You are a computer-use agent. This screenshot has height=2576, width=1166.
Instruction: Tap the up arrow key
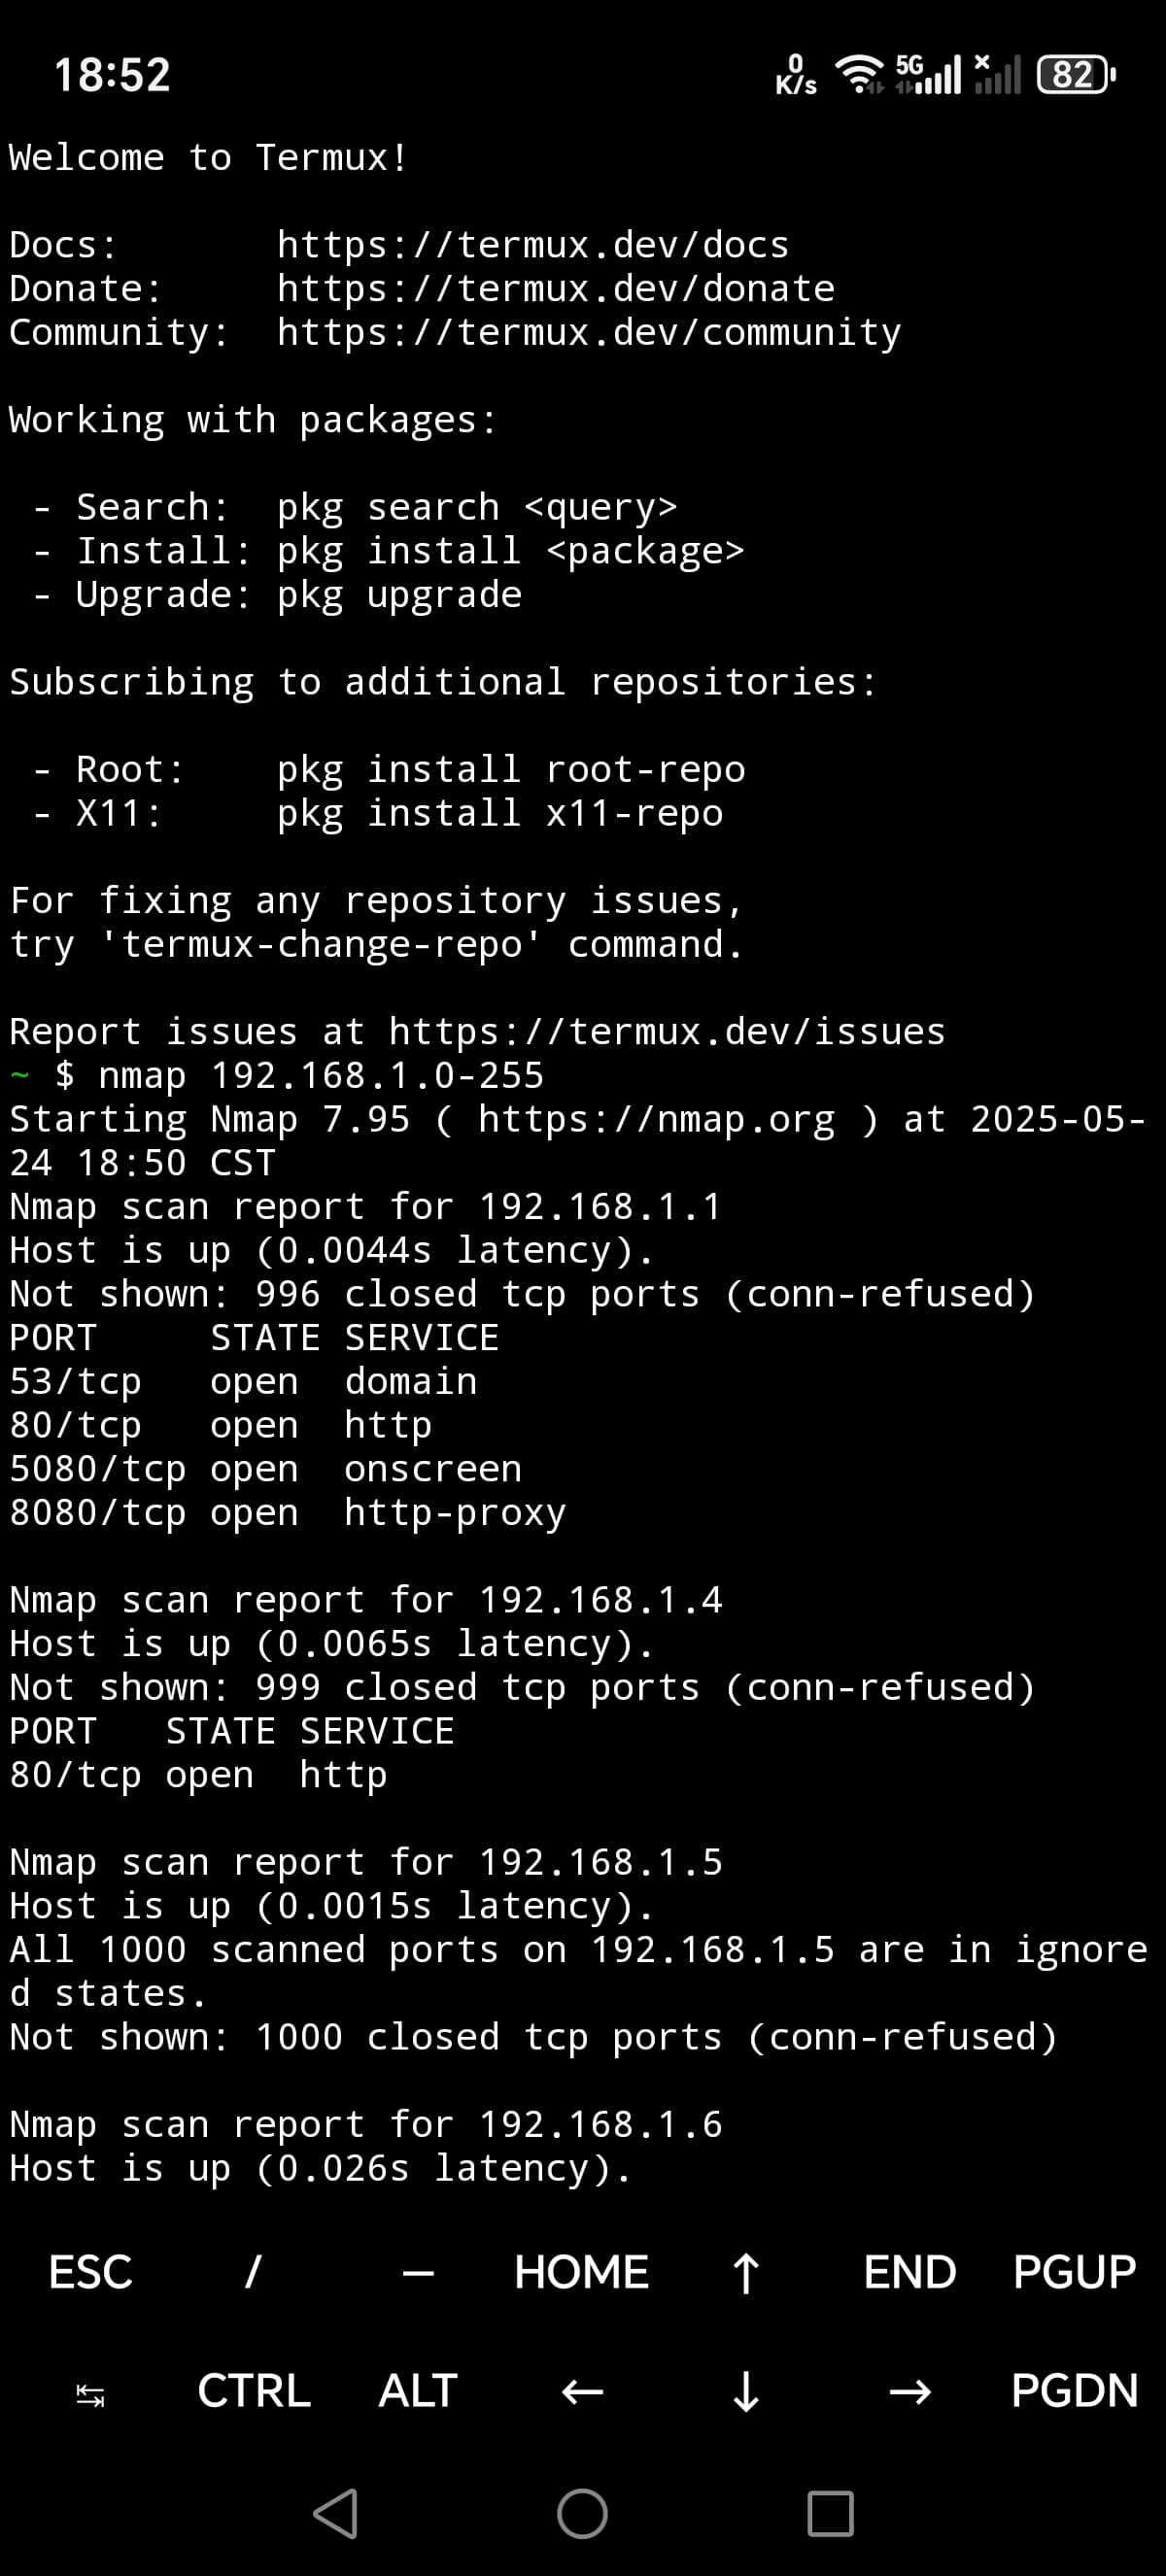point(746,2272)
